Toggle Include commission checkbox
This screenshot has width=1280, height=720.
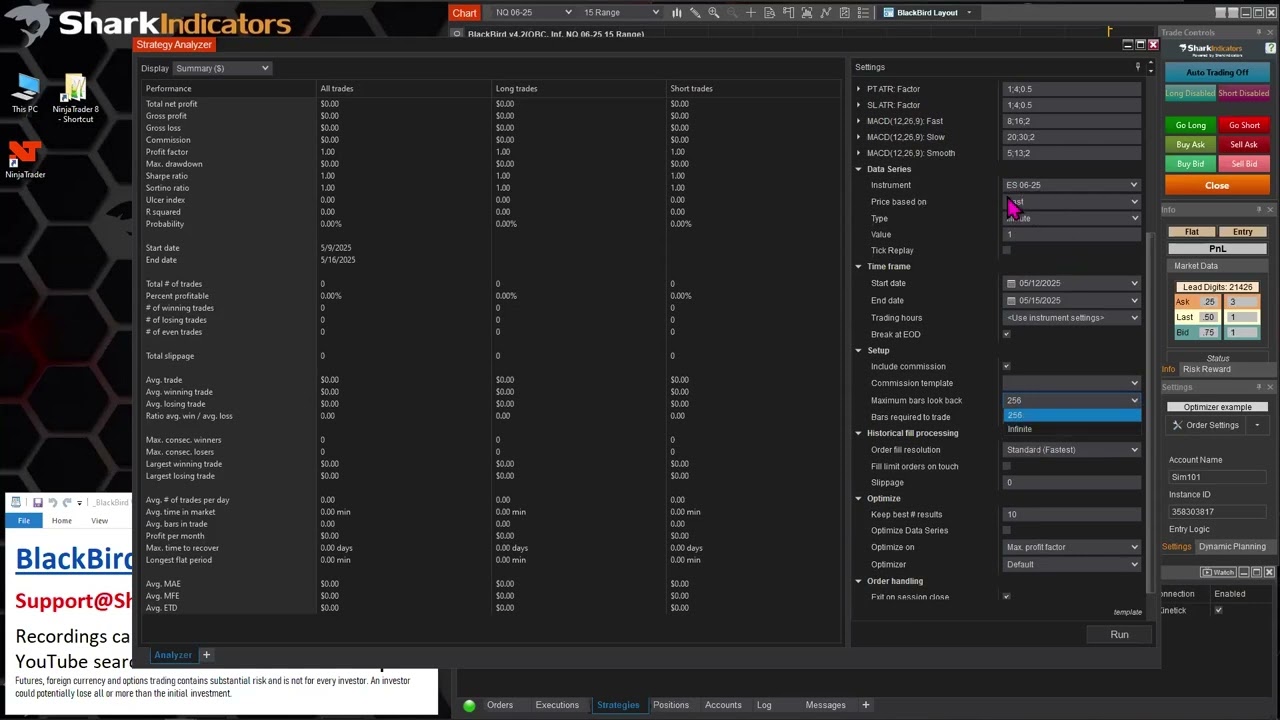tap(1006, 366)
